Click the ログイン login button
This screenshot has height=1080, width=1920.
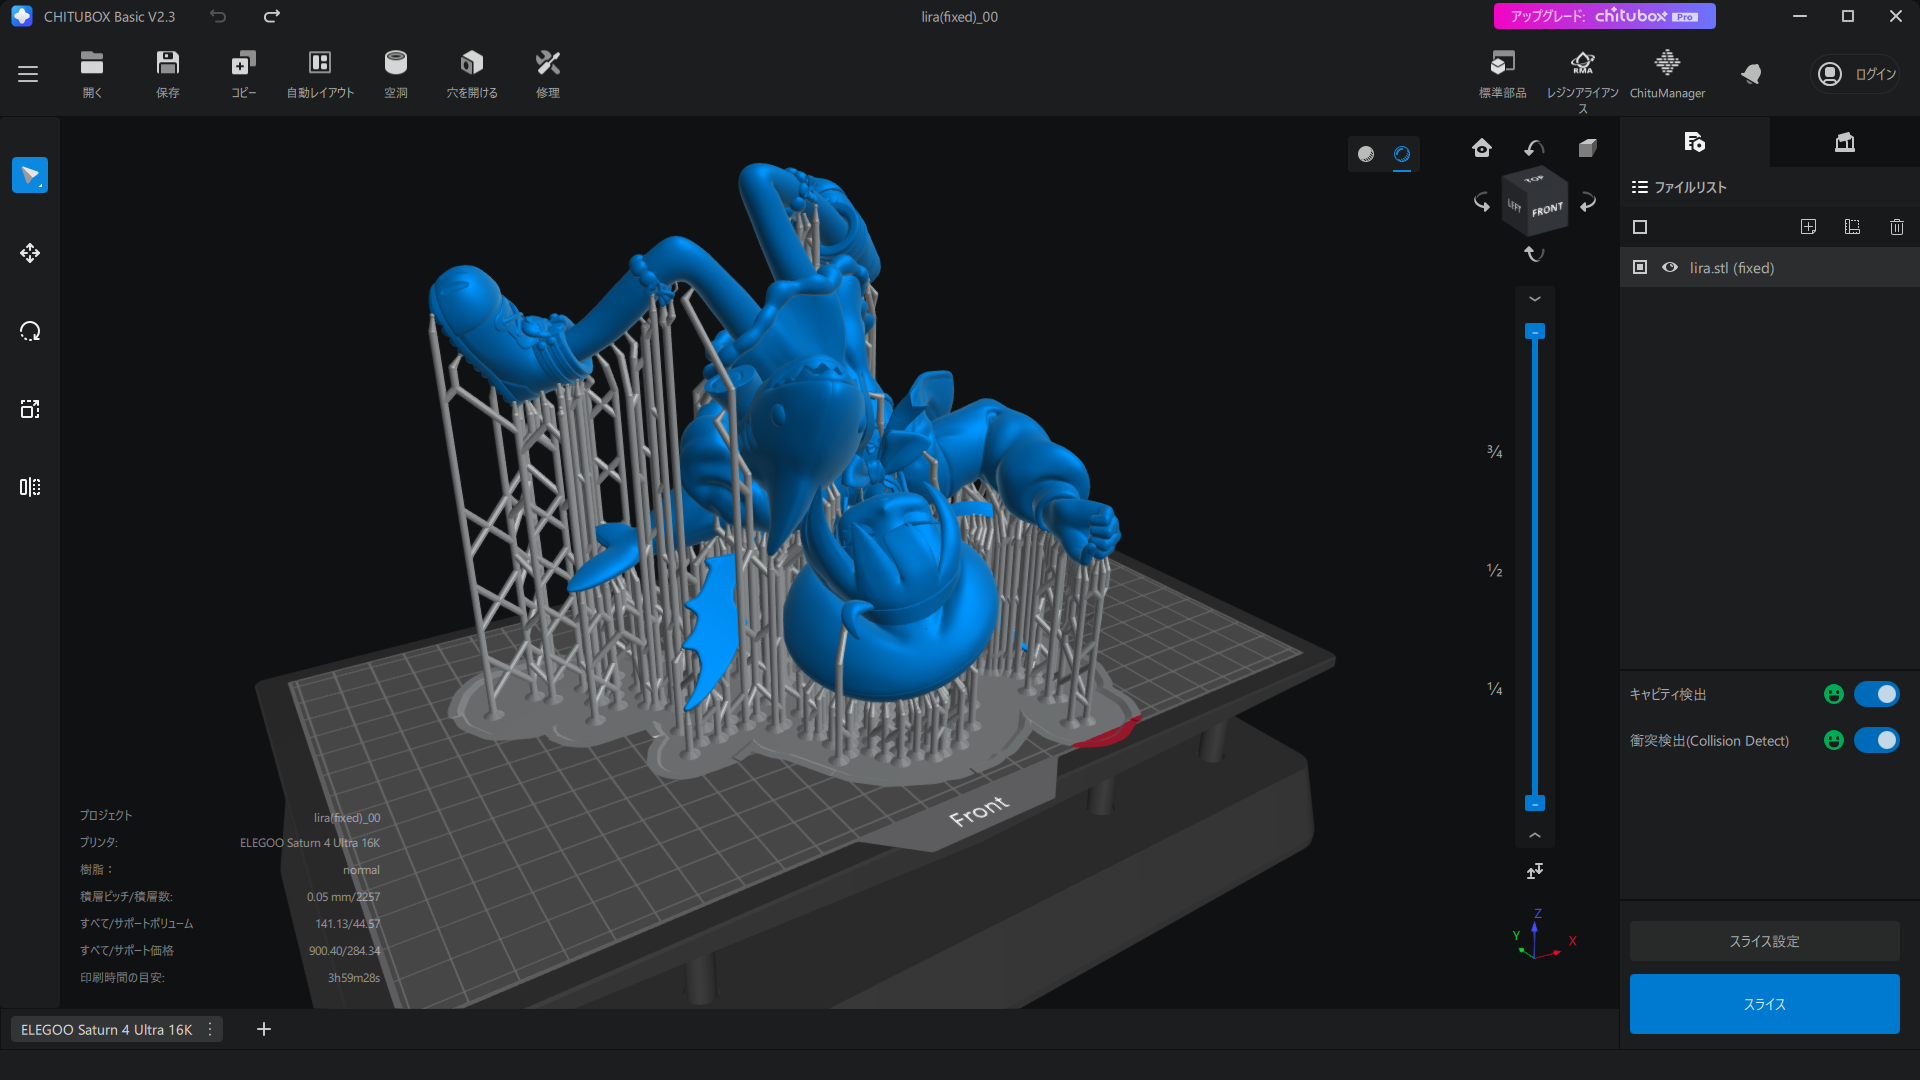coord(1858,74)
